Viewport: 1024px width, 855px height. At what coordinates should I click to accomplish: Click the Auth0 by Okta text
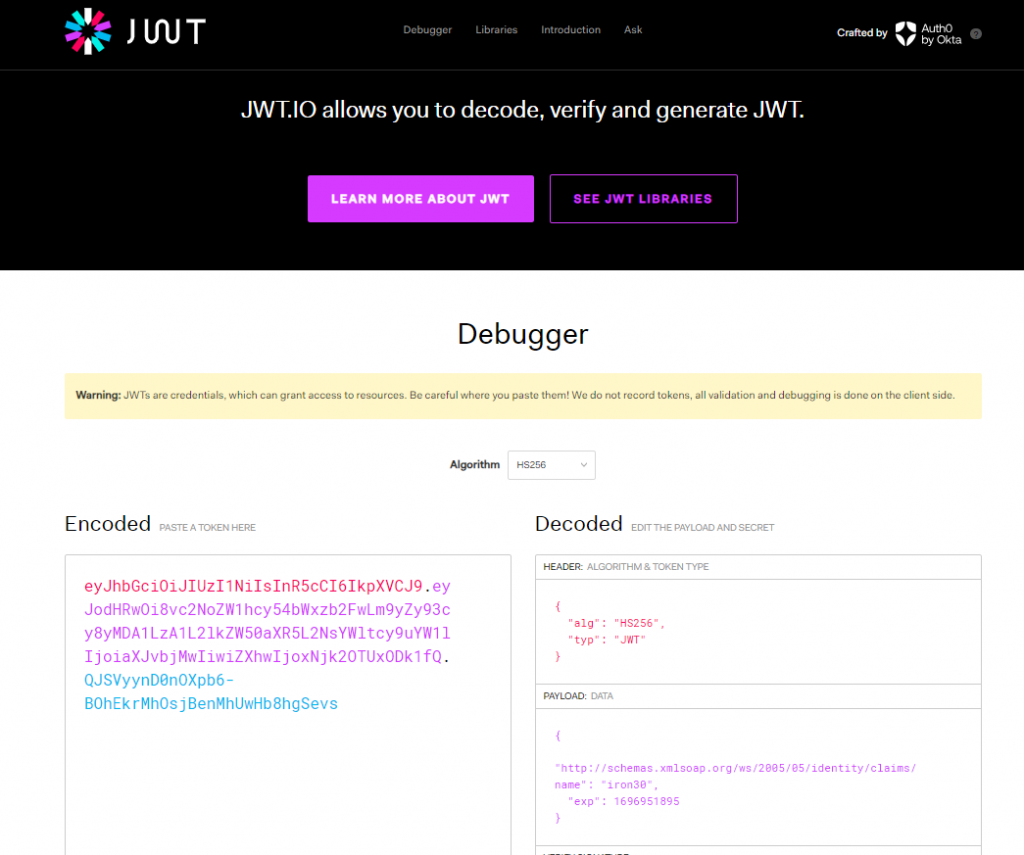coord(941,34)
